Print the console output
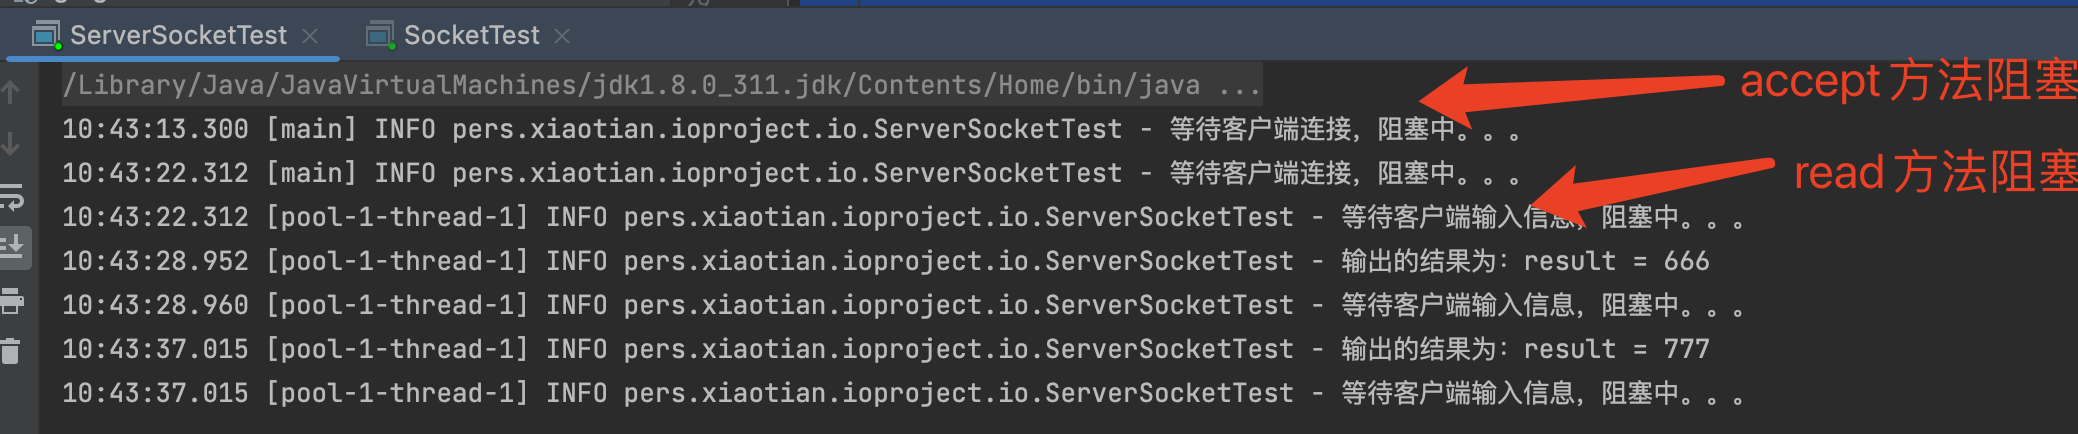This screenshot has height=434, width=2078. pyautogui.click(x=12, y=300)
